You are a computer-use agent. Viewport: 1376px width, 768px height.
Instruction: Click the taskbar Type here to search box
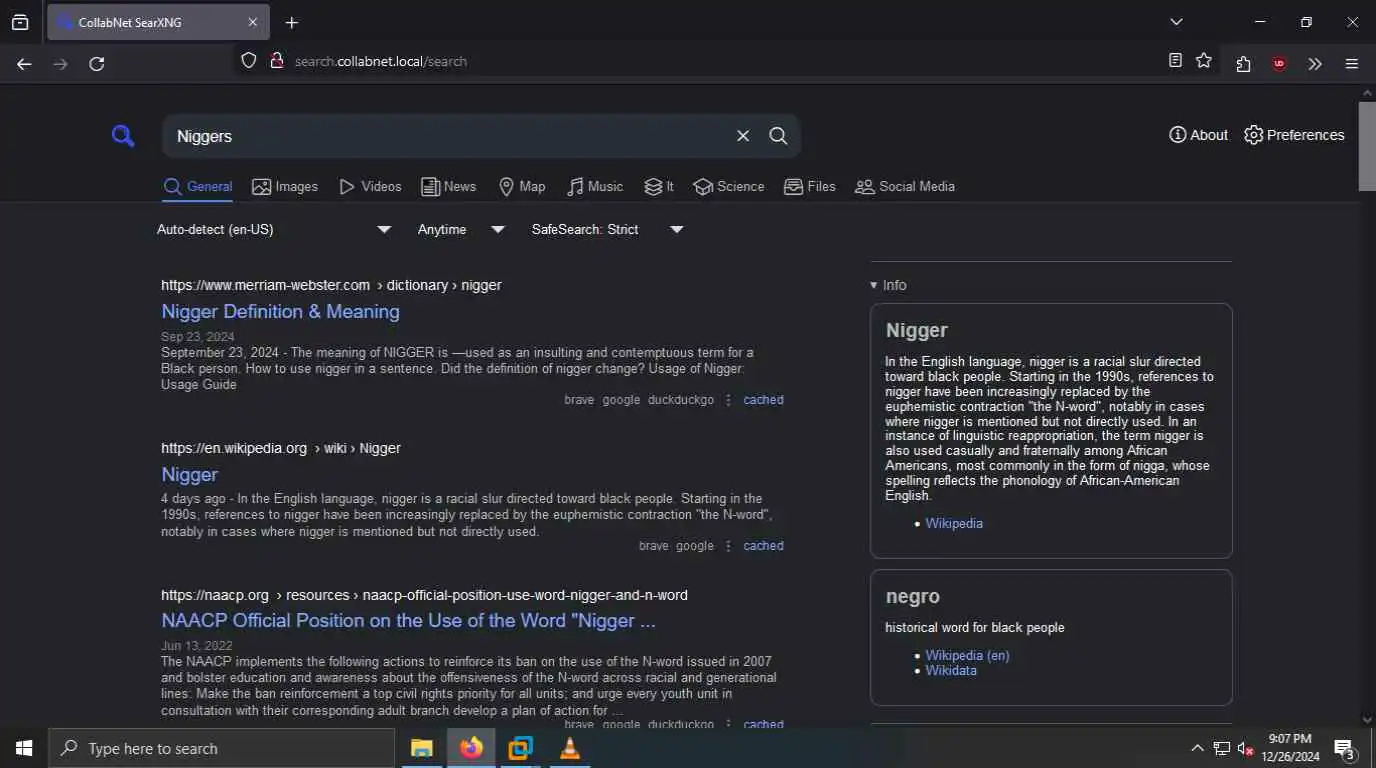coord(221,748)
